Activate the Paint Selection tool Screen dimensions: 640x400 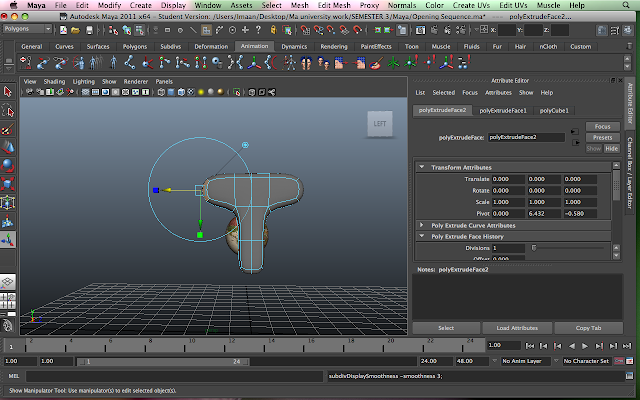(x=8, y=129)
